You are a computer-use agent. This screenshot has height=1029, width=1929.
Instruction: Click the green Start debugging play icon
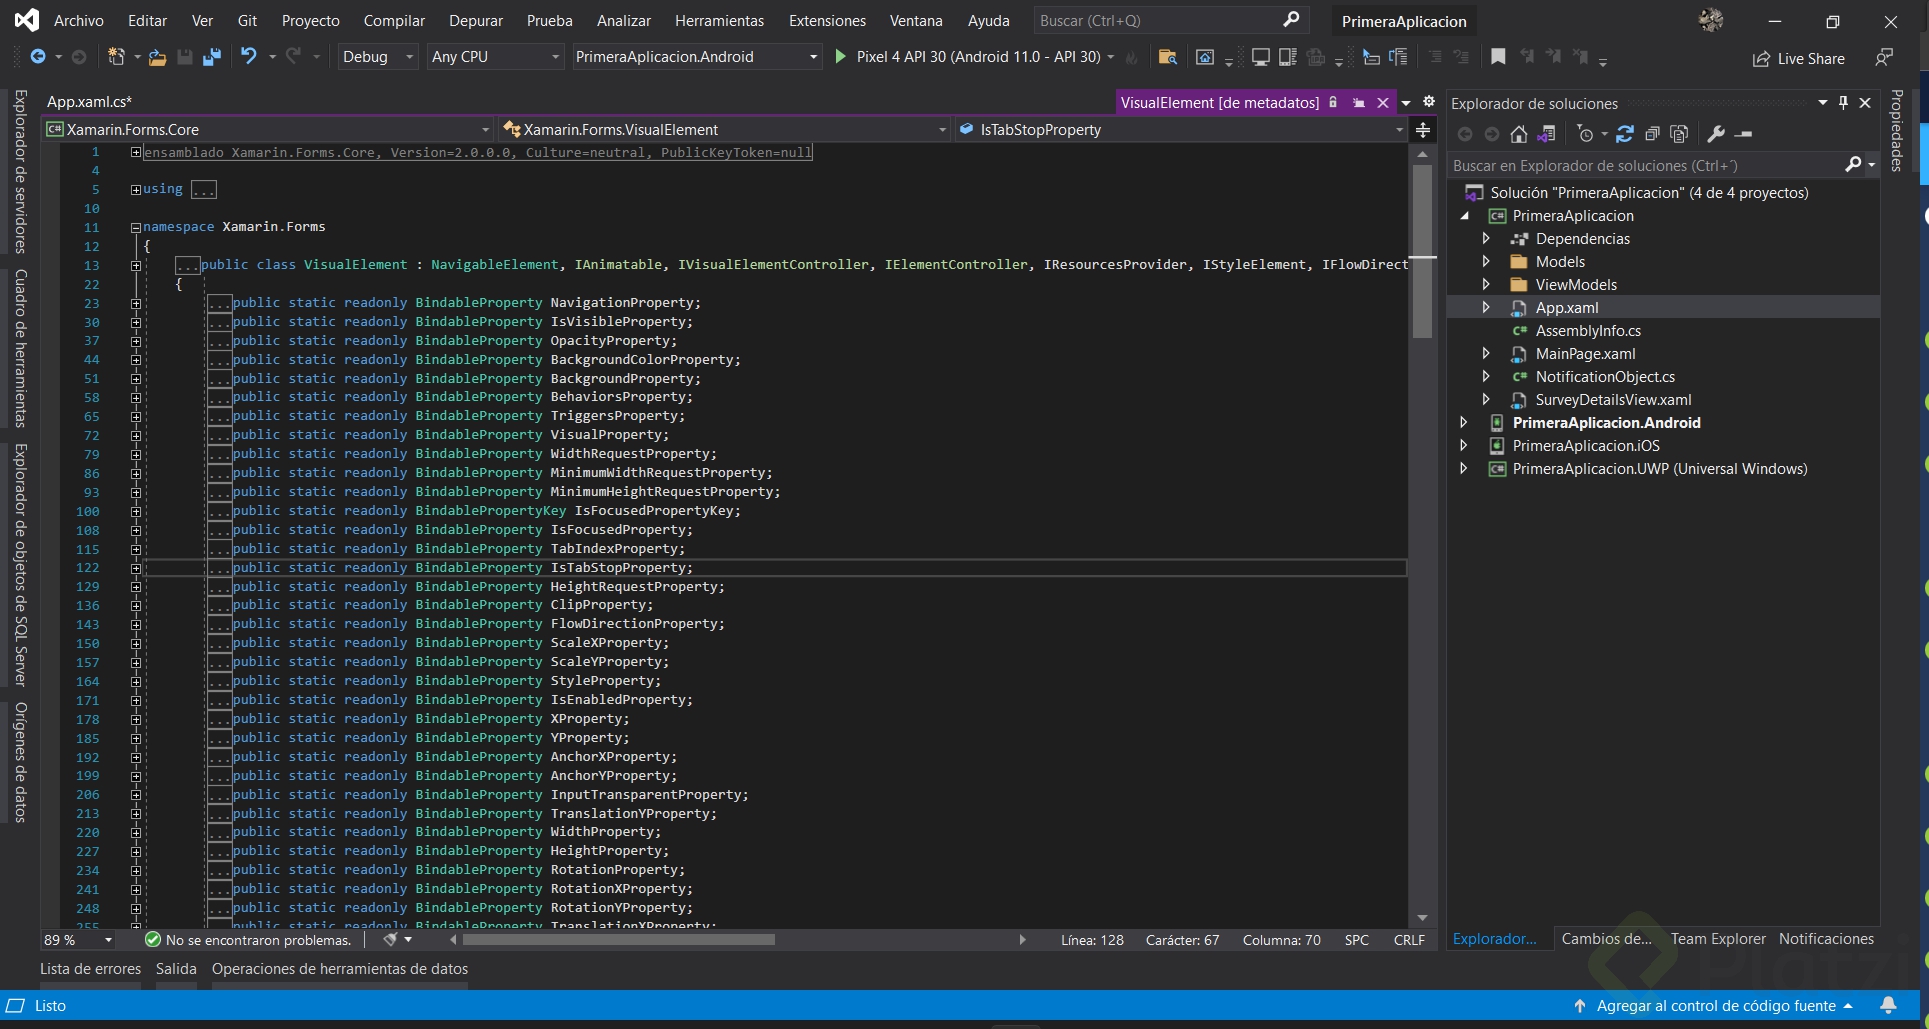point(841,57)
